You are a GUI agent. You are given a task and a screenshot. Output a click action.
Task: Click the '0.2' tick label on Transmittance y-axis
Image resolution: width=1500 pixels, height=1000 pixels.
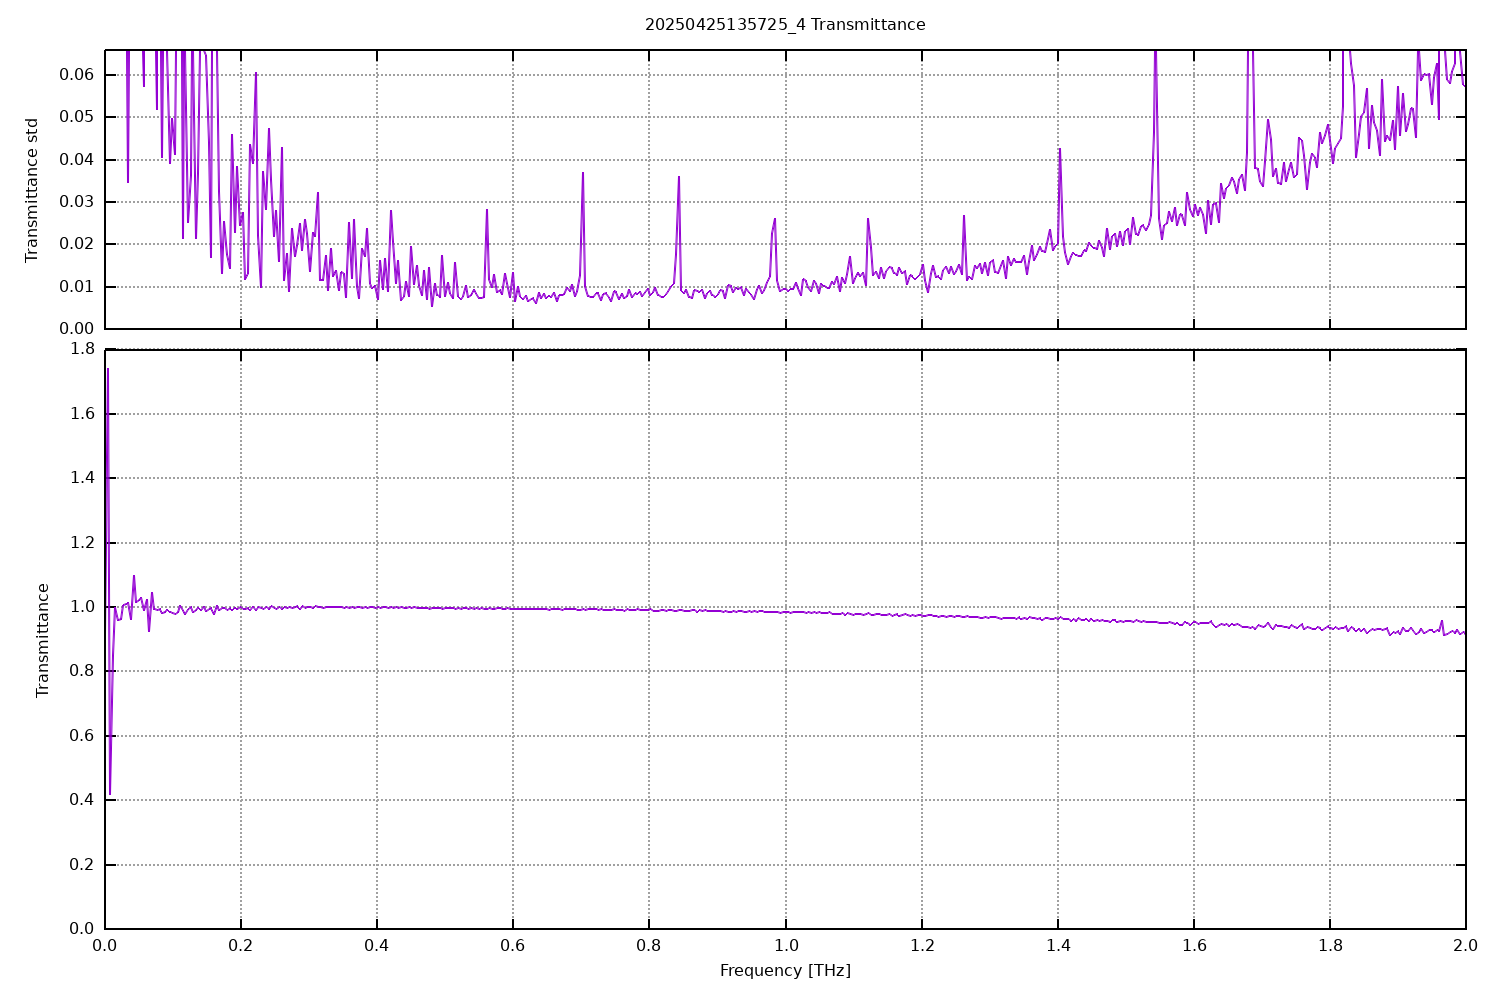click(82, 864)
